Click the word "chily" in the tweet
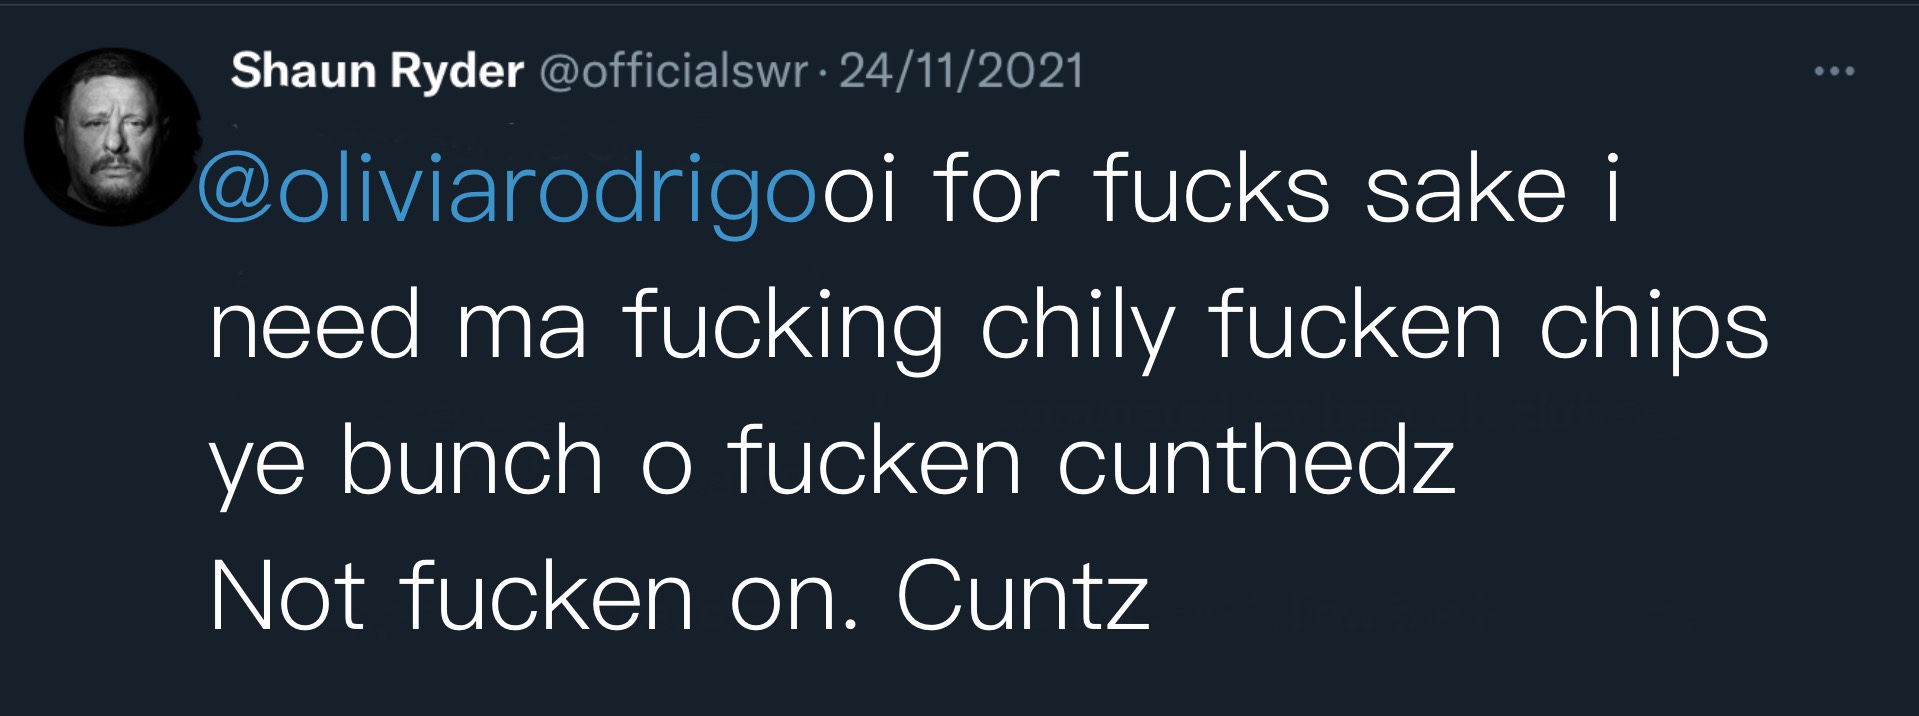The width and height of the screenshot is (1919, 716). tap(1076, 330)
